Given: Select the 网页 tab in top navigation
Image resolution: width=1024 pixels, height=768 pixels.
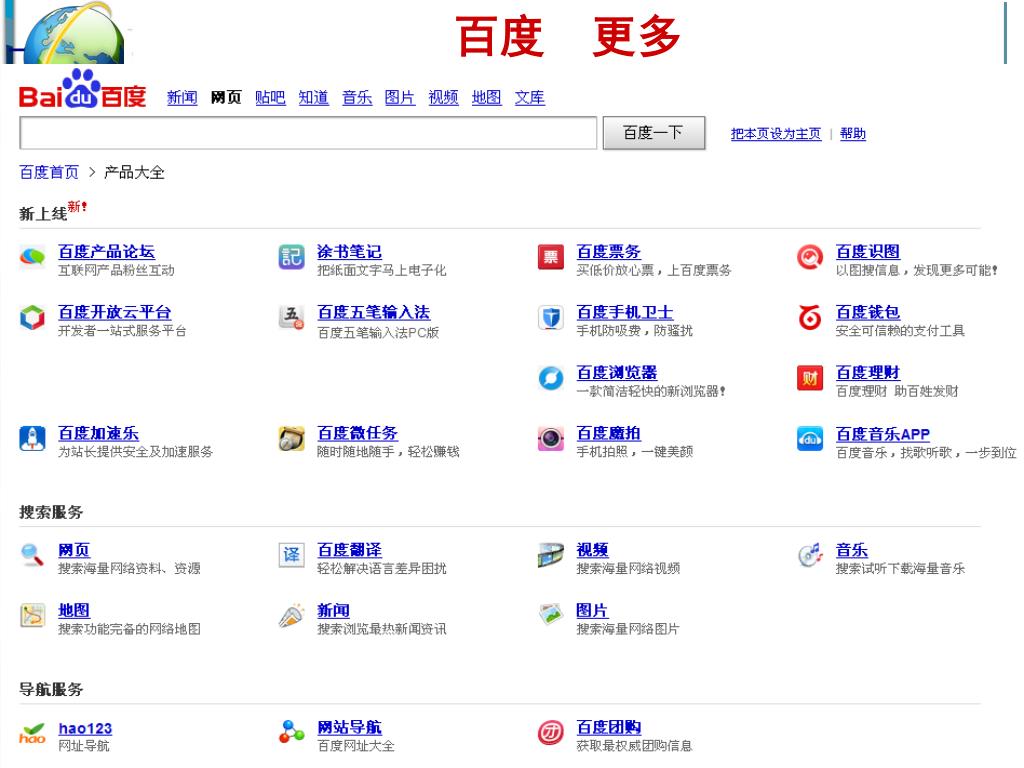Looking at the screenshot, I should click(226, 98).
